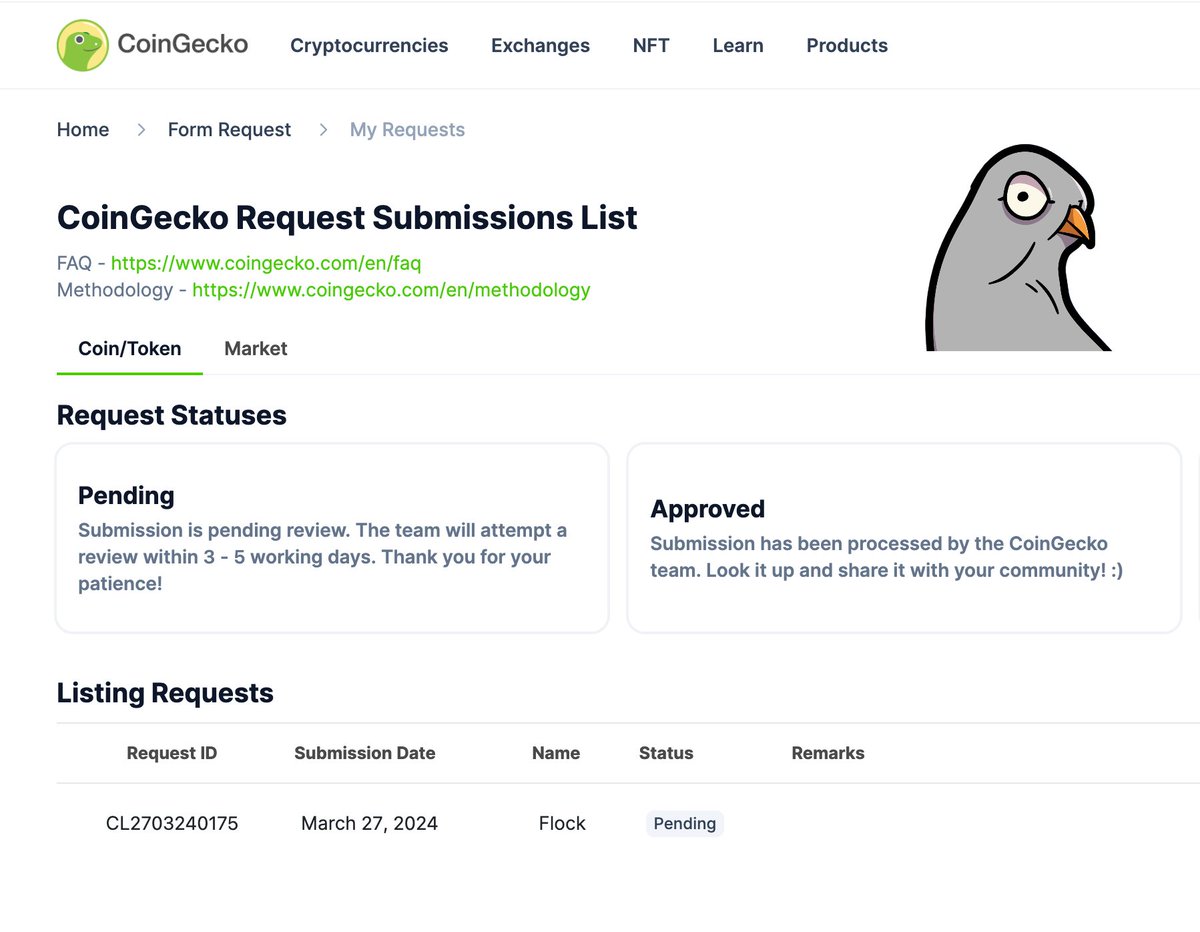Click the breadcrumb chevron after Form Request
Viewport: 1200px width, 932px height.
point(323,129)
